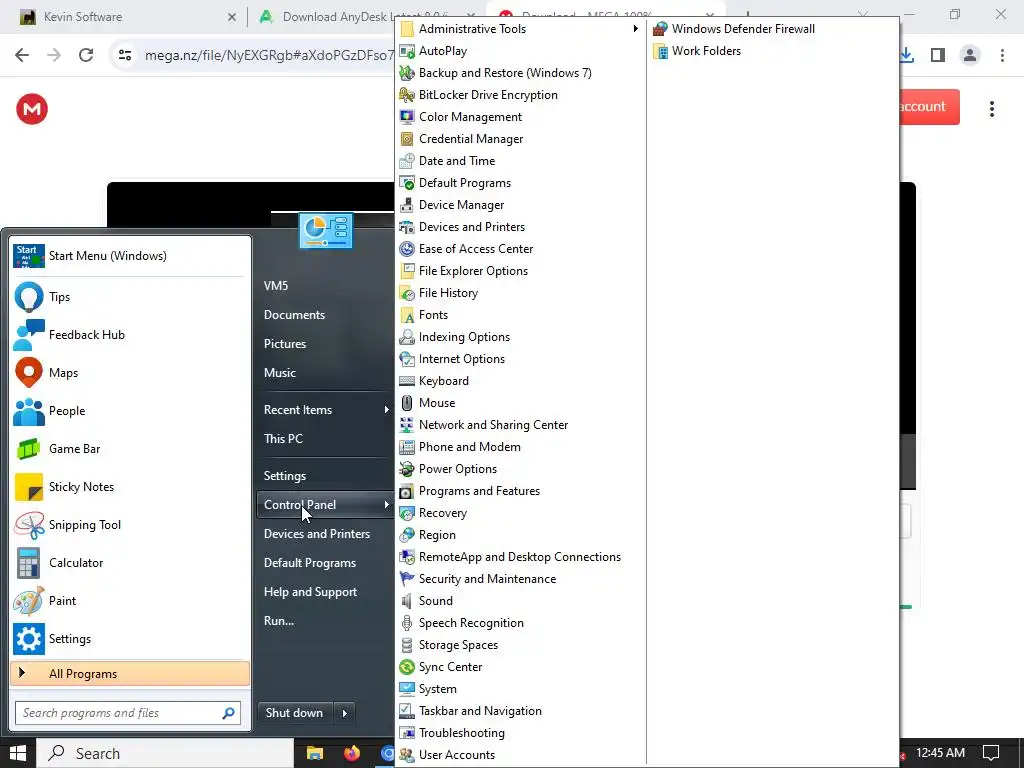The image size is (1024, 768).
Task: Open Chrome three-dot menu
Action: (x=1002, y=56)
